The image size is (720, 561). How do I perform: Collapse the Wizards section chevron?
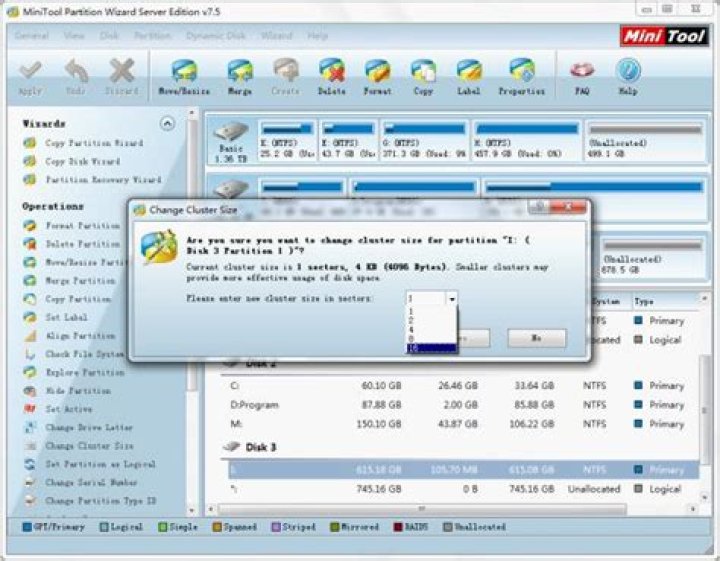click(x=167, y=123)
